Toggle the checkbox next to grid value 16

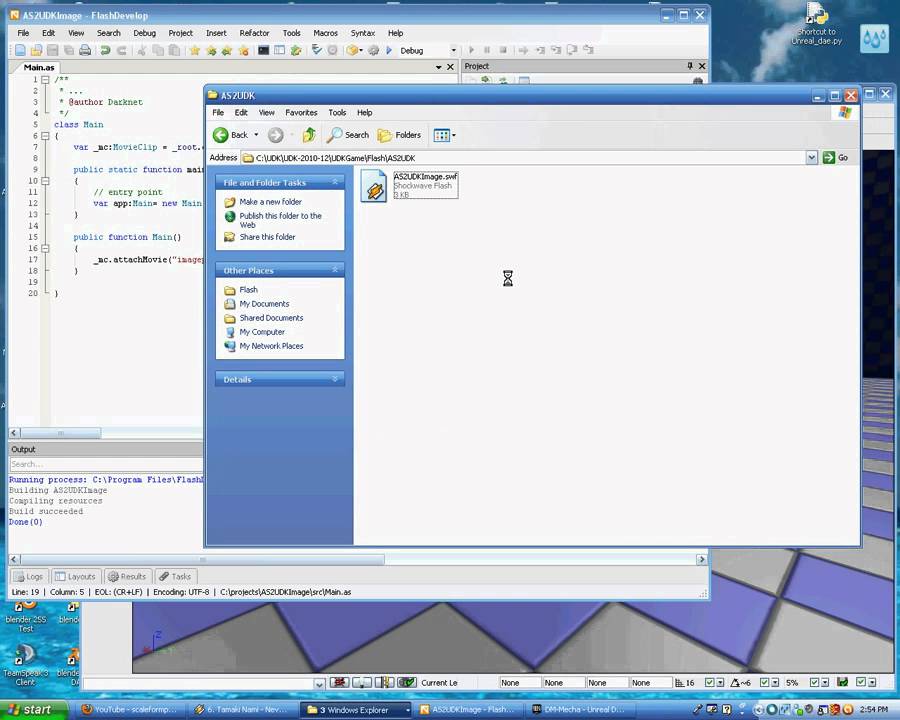point(709,683)
